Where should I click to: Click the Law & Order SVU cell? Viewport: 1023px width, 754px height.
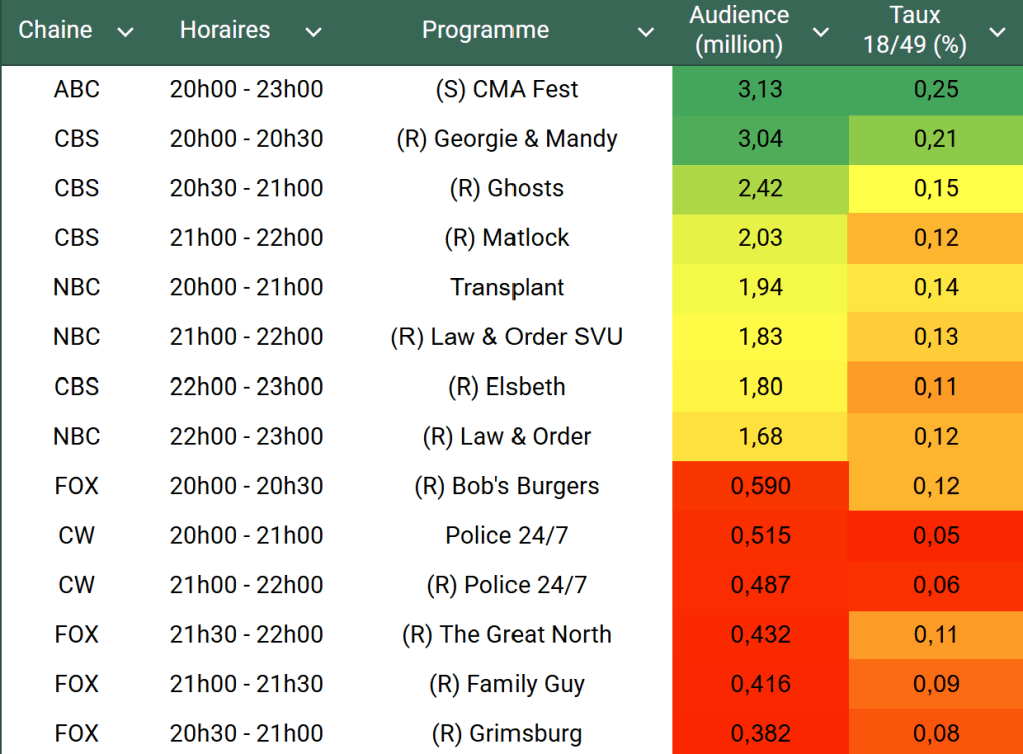click(x=507, y=337)
